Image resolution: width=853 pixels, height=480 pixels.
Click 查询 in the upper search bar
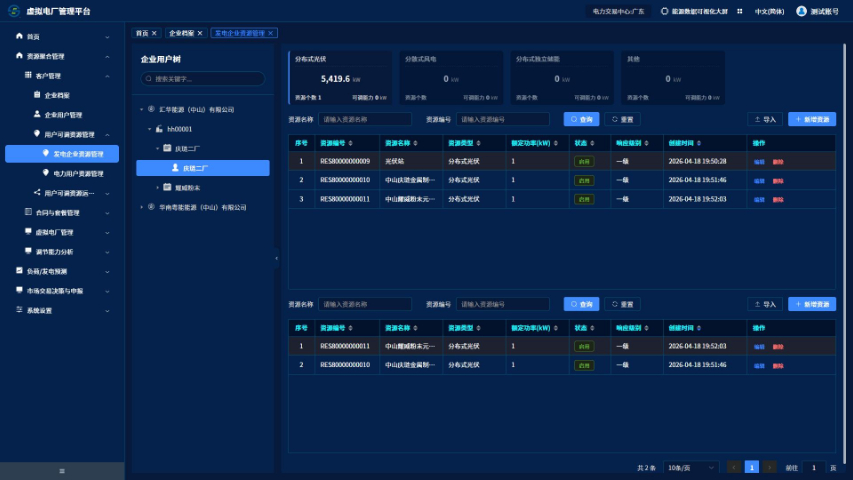point(582,119)
